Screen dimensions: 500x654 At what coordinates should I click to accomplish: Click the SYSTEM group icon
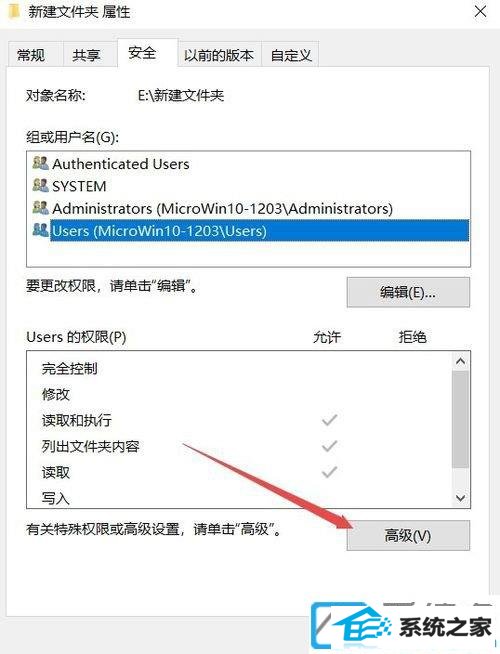coord(40,185)
